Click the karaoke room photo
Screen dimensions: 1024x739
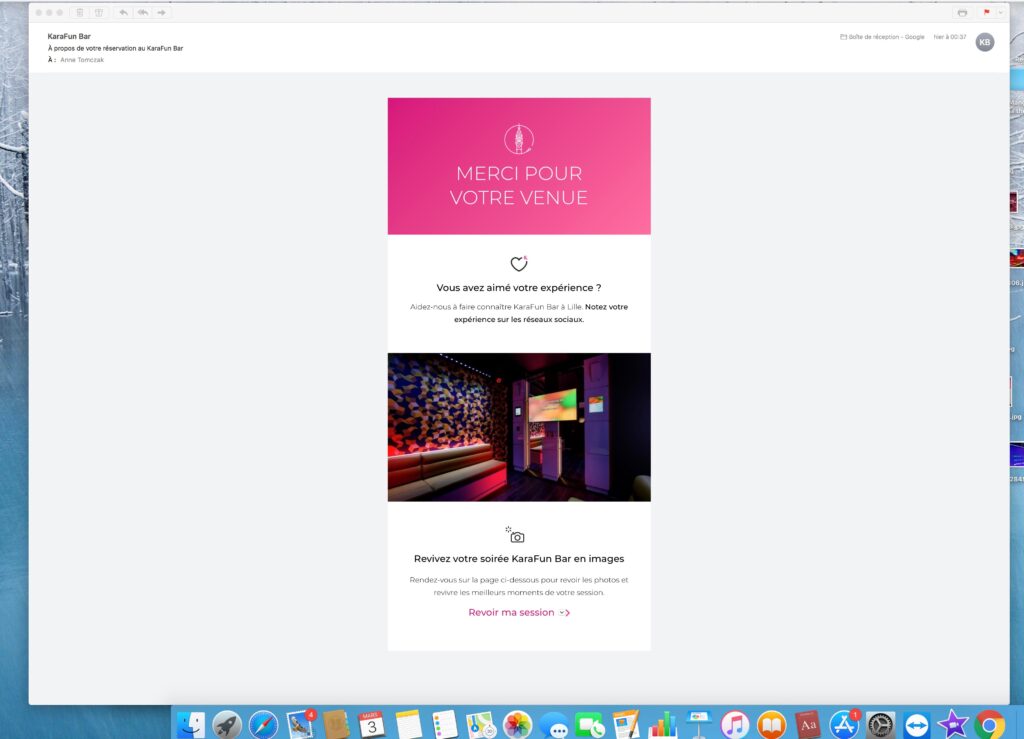click(519, 427)
